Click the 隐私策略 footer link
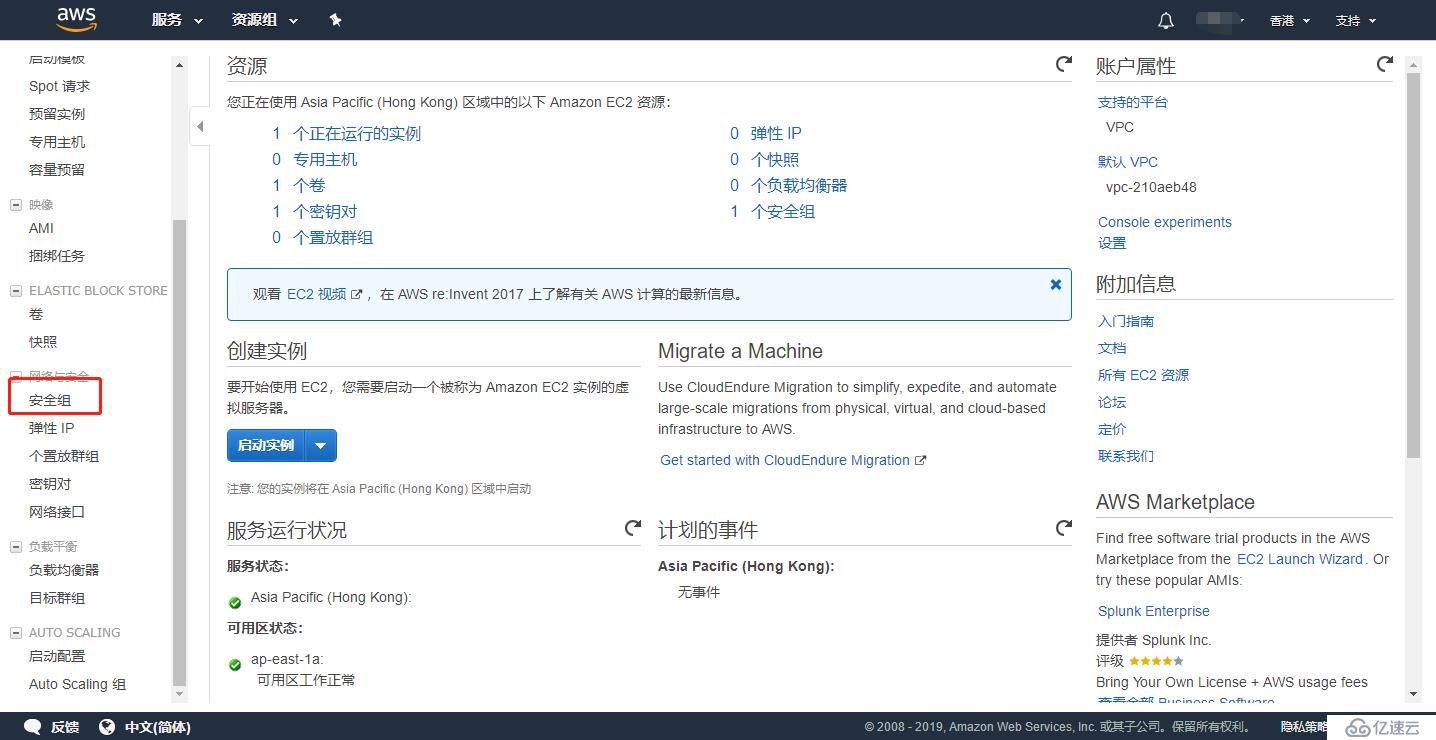This screenshot has height=740, width=1436. [1304, 727]
